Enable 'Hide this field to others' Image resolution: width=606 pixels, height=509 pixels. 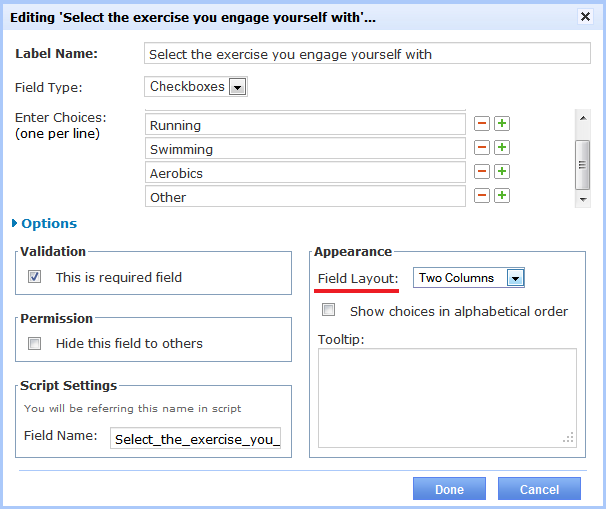35,343
